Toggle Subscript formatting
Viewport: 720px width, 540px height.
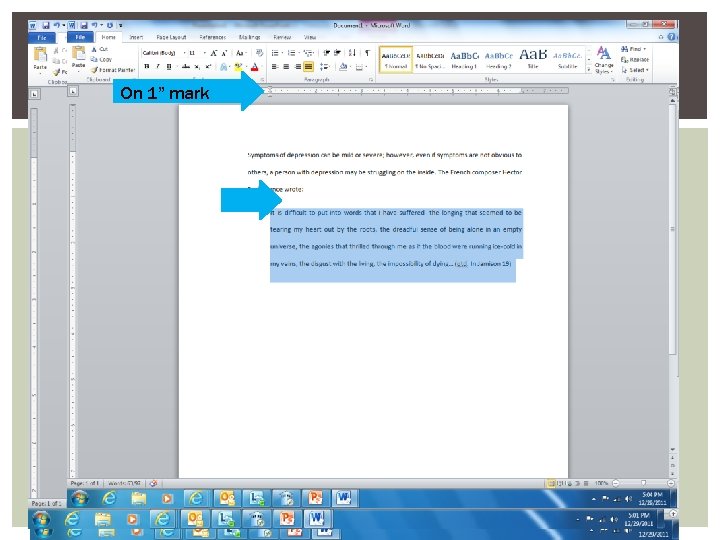197,67
